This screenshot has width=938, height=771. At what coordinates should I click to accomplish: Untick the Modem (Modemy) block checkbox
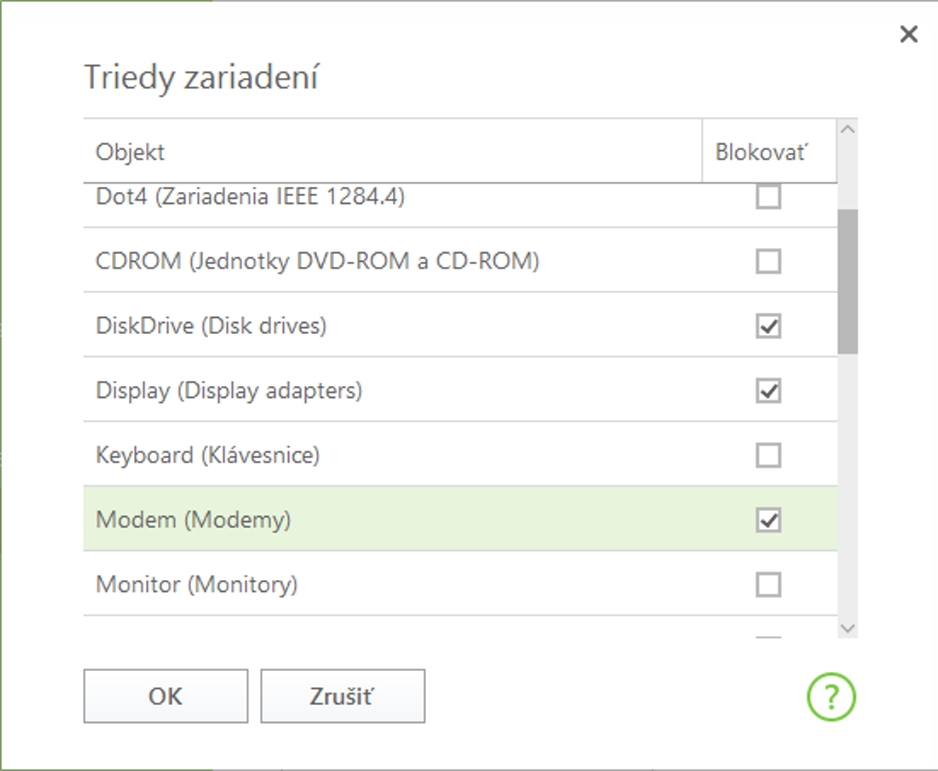(x=768, y=520)
